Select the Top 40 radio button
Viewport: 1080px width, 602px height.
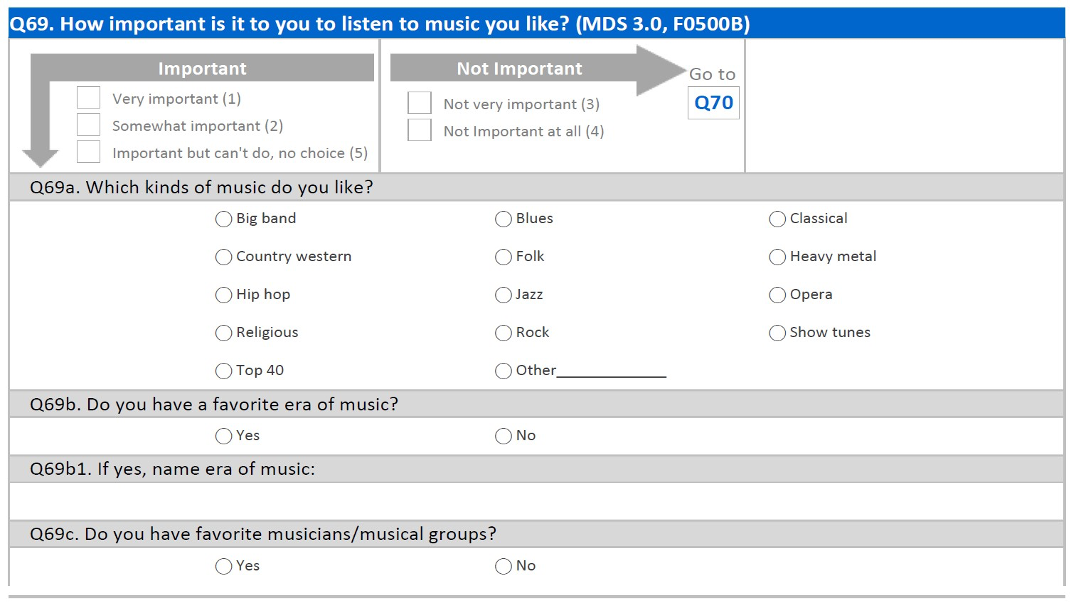[x=224, y=370]
